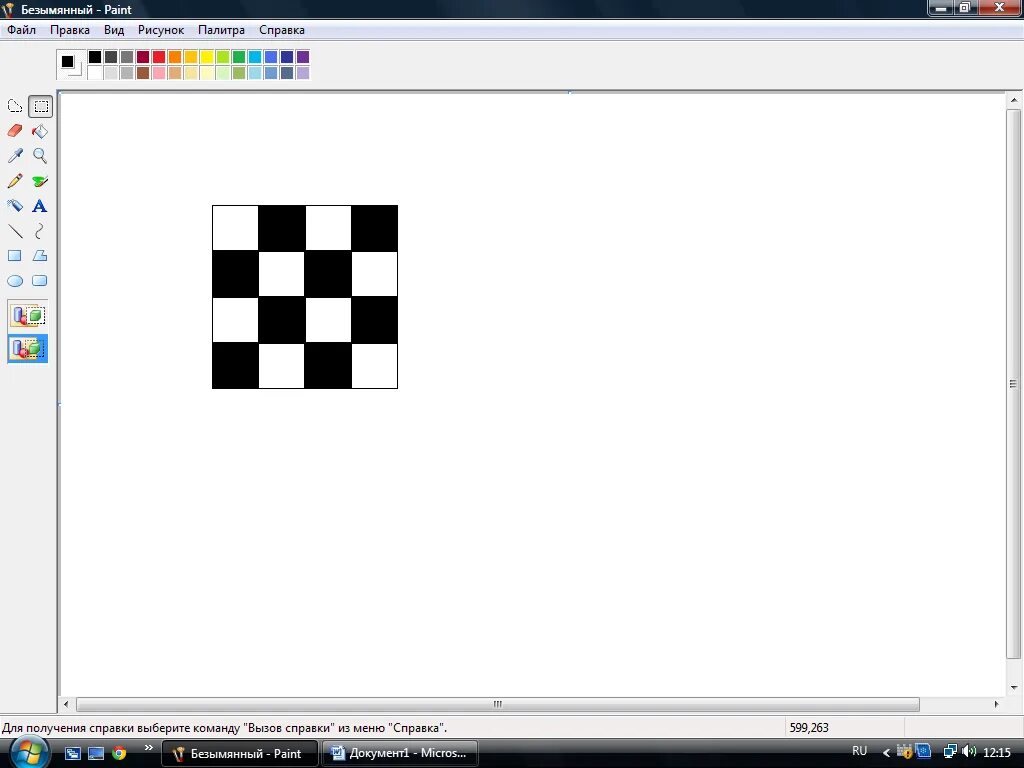Pick the white palette color
1024x768 pixels.
95,72
